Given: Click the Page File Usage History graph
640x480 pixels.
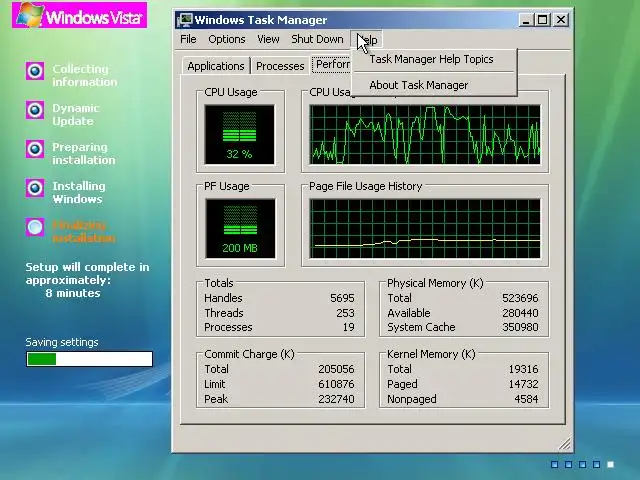Looking at the screenshot, I should [x=425, y=229].
